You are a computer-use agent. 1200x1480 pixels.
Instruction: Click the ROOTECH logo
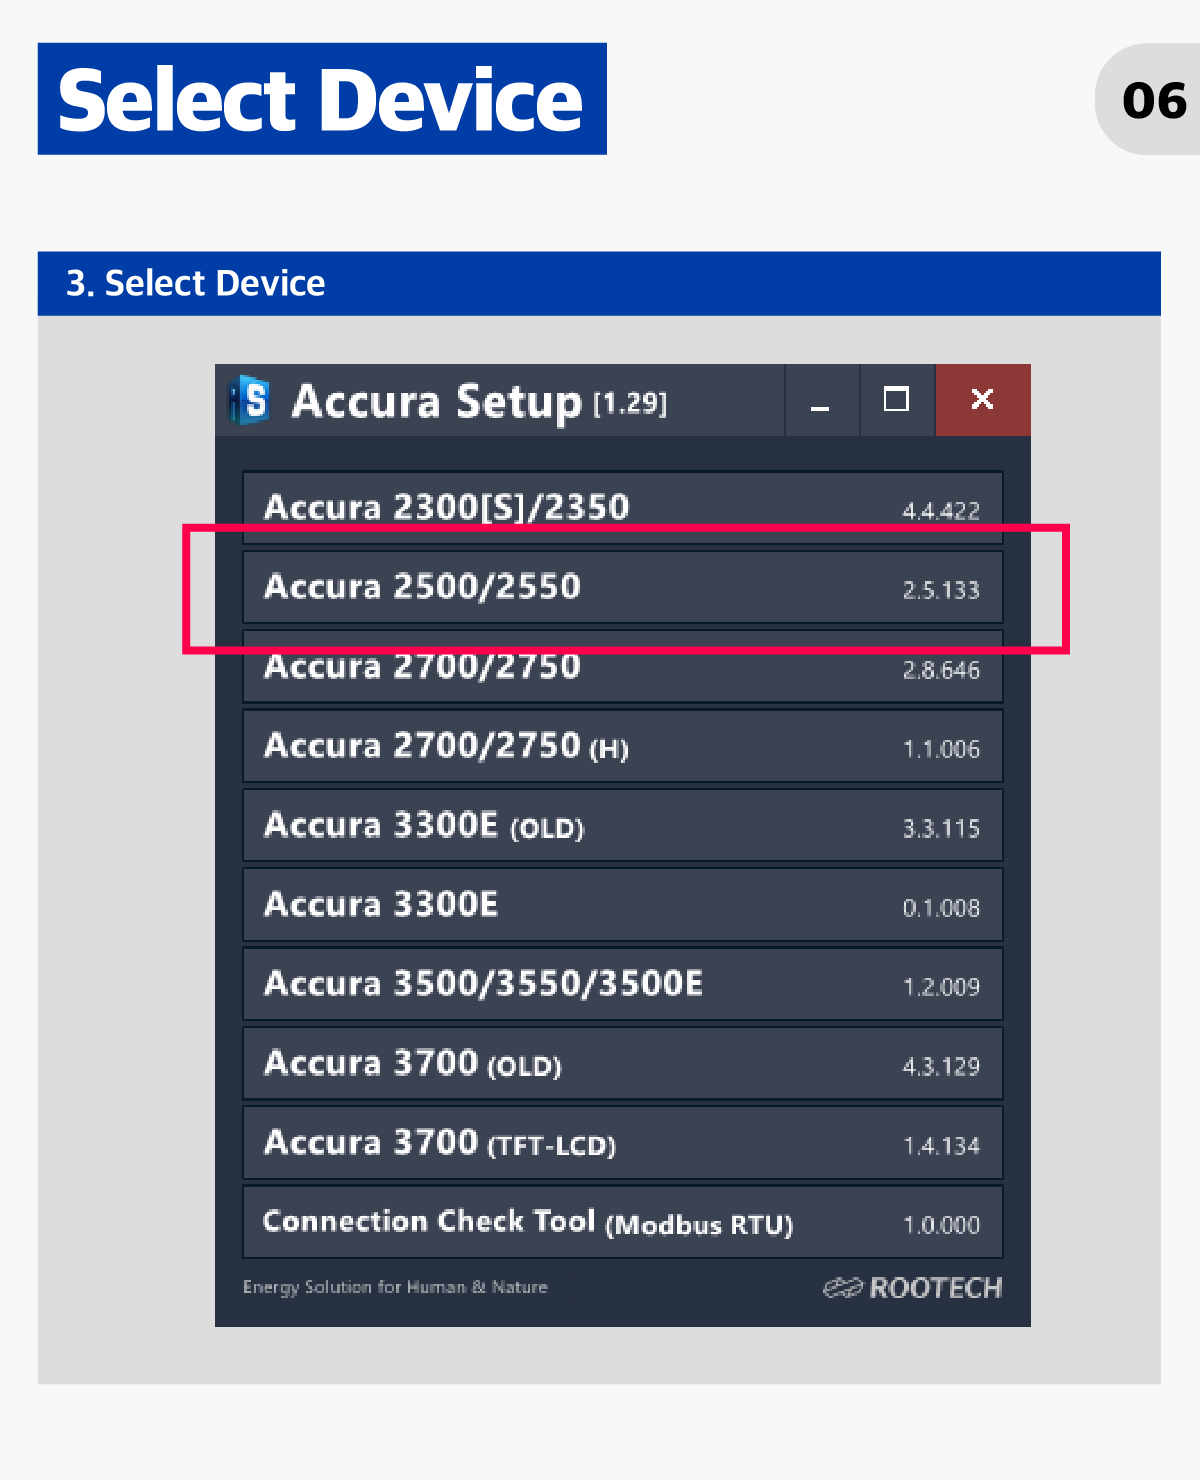tap(913, 1288)
